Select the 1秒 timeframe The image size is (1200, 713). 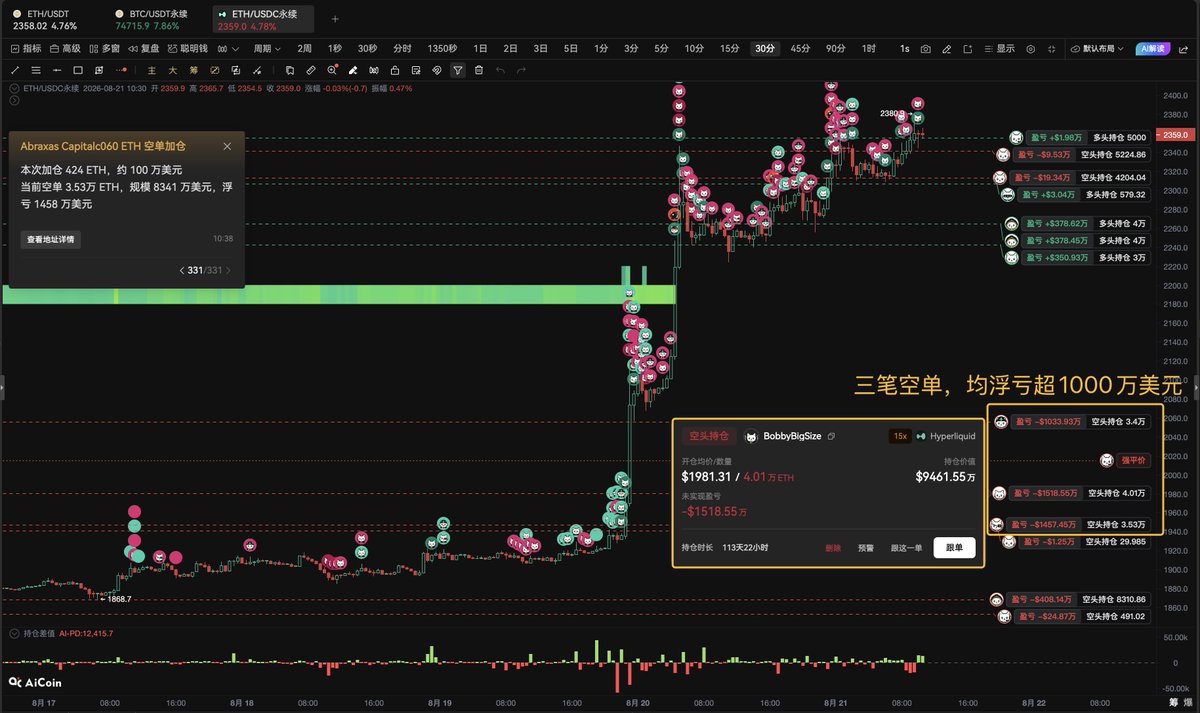[335, 48]
